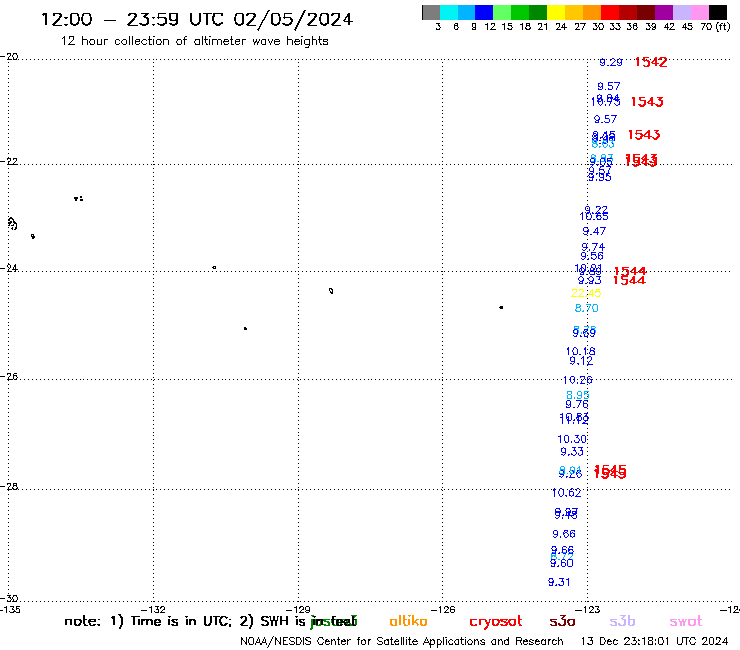Click the red time label '1542'

point(651,62)
